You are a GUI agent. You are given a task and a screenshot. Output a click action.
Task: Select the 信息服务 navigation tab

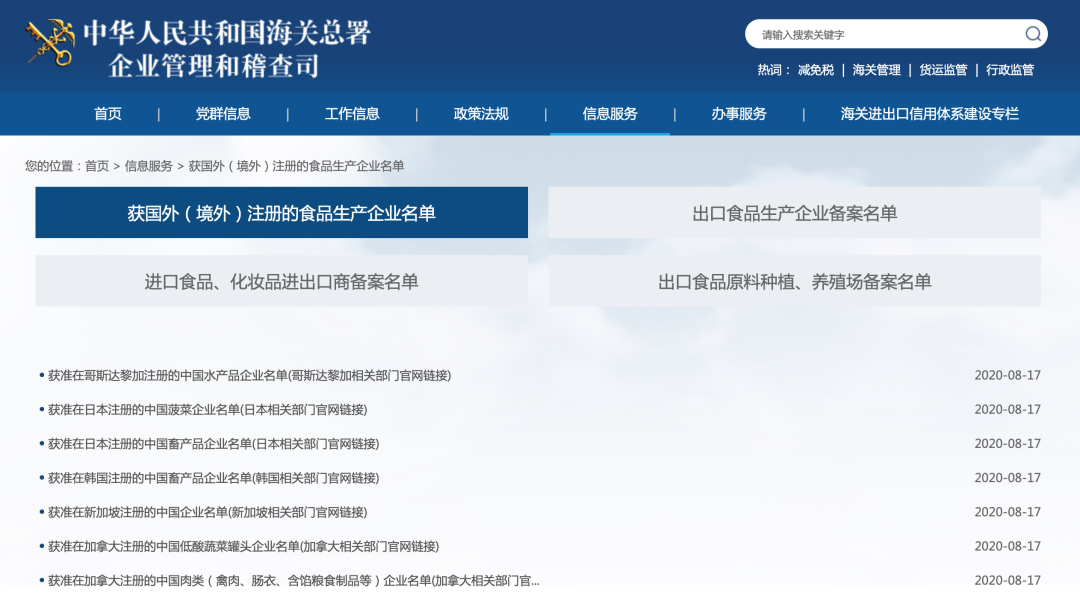pos(609,114)
